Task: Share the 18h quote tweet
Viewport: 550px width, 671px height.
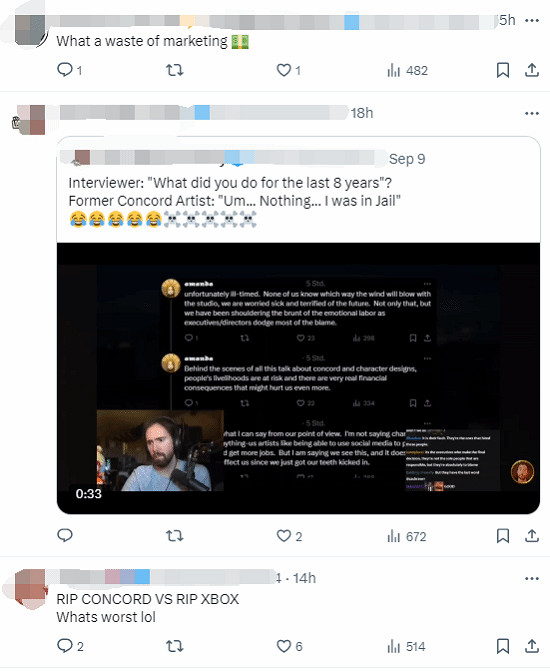Action: click(x=532, y=536)
